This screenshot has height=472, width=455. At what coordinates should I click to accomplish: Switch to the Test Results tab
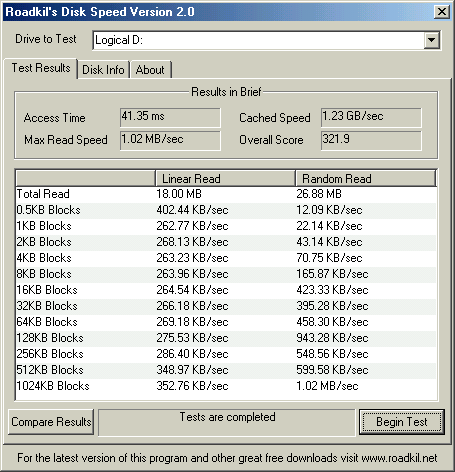(x=41, y=68)
